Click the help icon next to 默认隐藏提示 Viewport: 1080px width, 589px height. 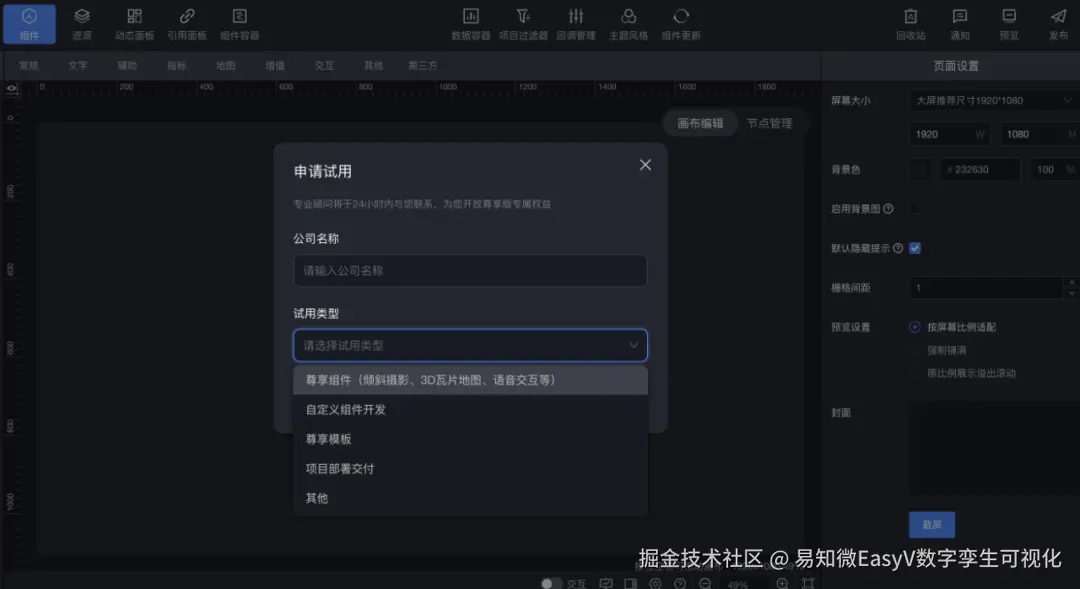897,248
